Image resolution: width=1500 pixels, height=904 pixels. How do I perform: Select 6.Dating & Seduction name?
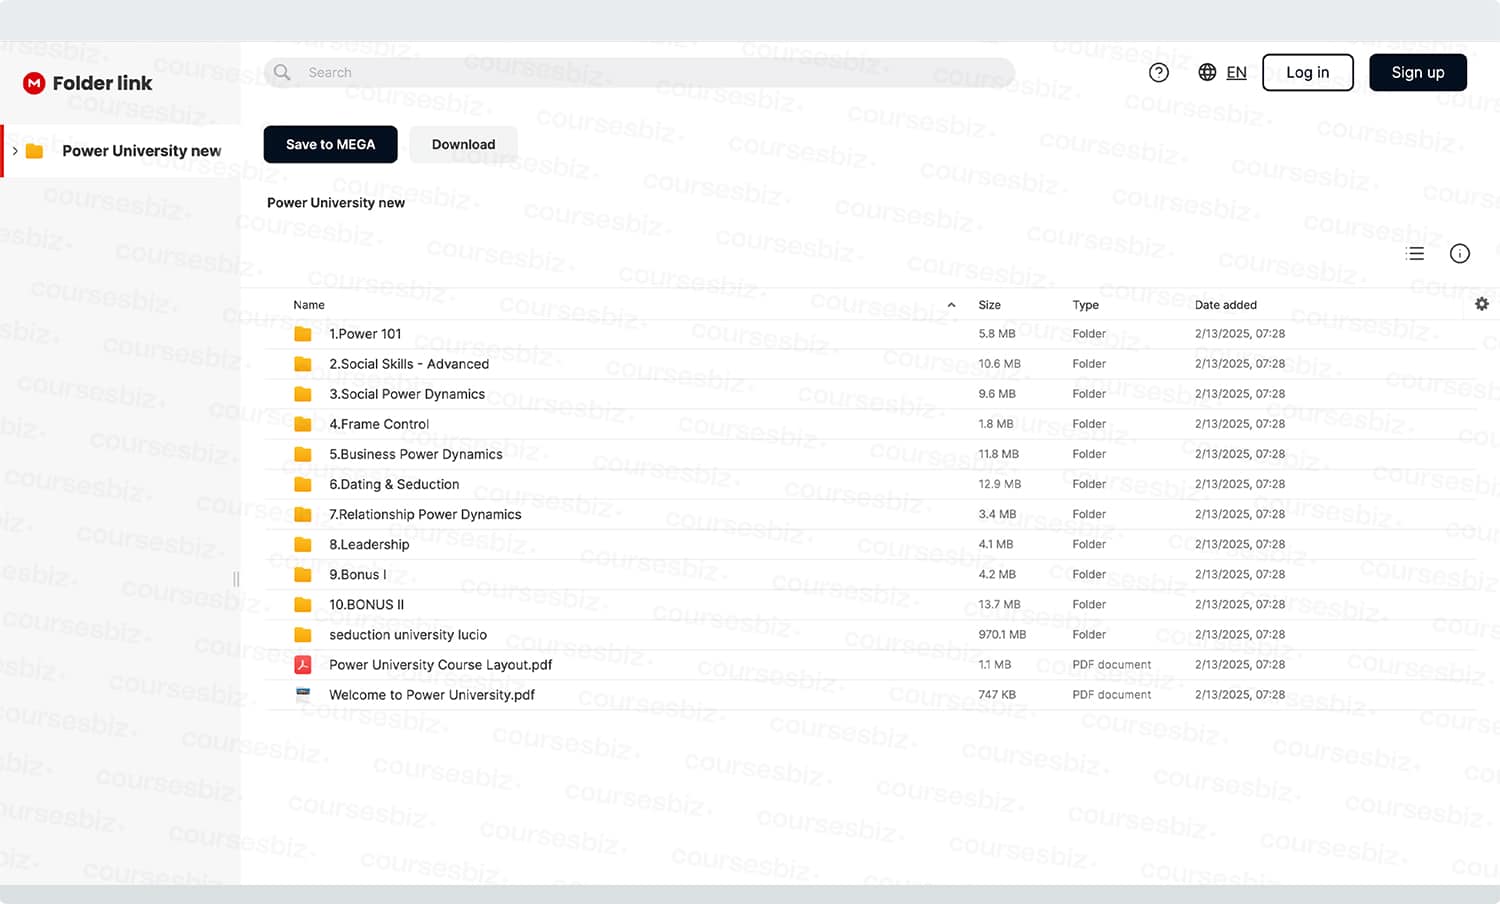click(x=394, y=484)
